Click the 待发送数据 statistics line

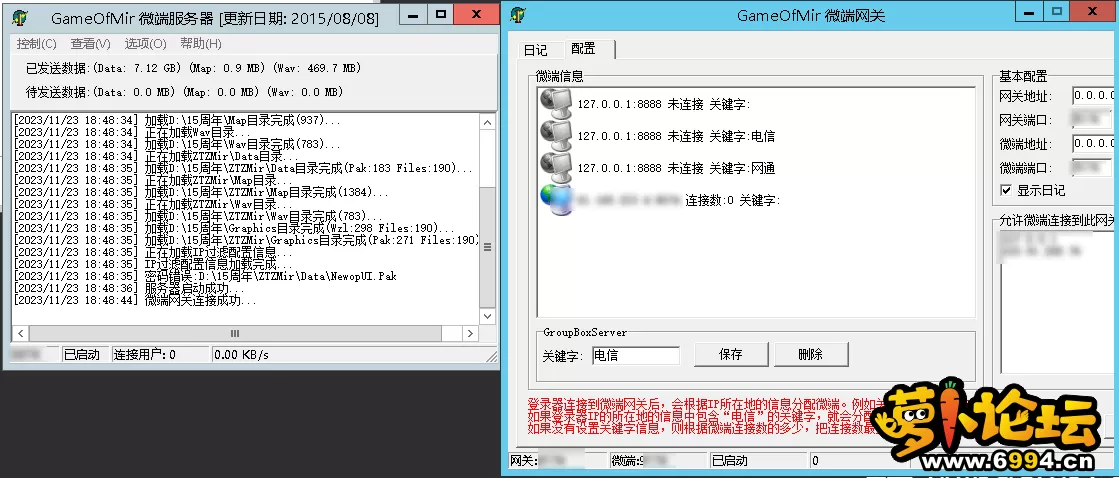[185, 93]
